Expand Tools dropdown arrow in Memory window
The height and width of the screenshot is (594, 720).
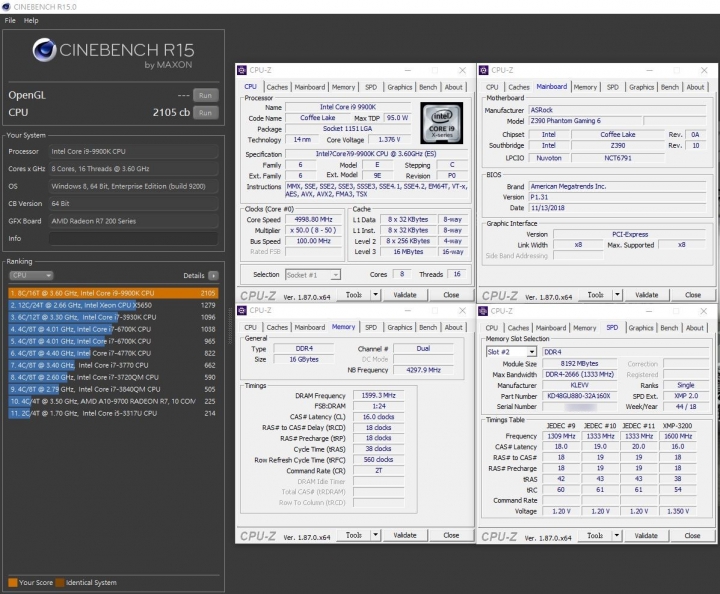(x=376, y=535)
